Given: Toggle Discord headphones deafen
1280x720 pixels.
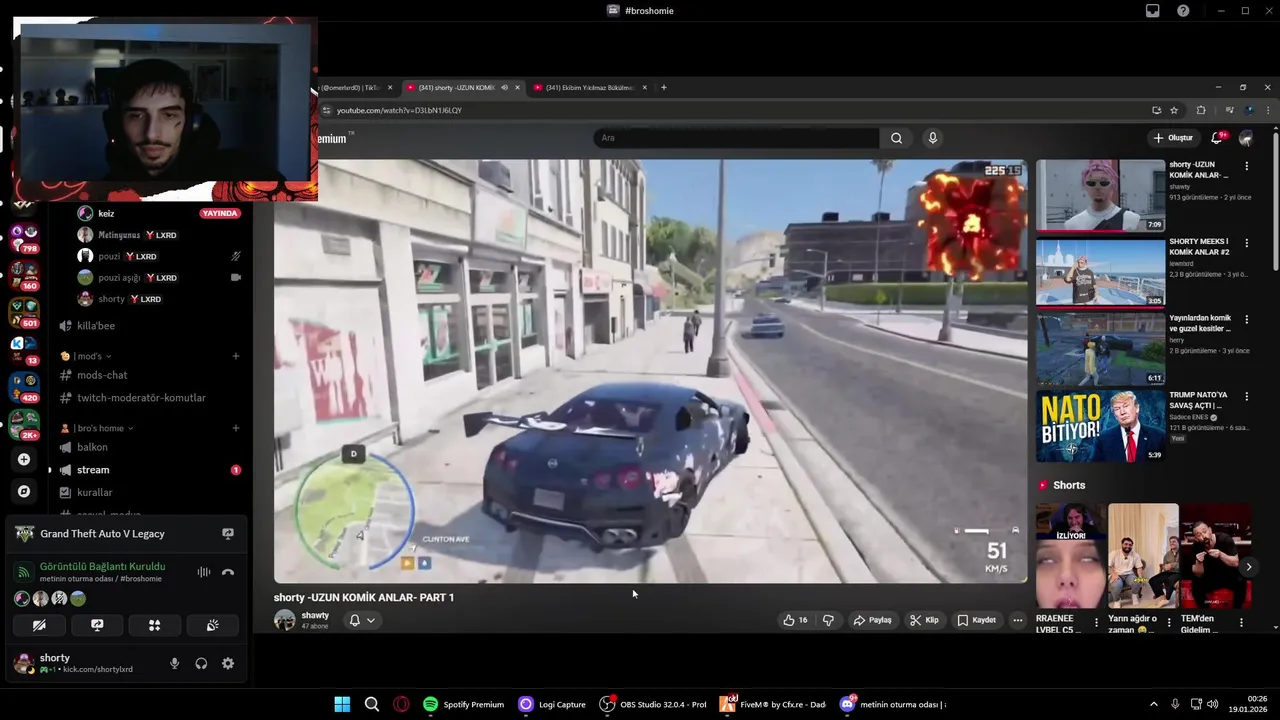Looking at the screenshot, I should [x=201, y=663].
